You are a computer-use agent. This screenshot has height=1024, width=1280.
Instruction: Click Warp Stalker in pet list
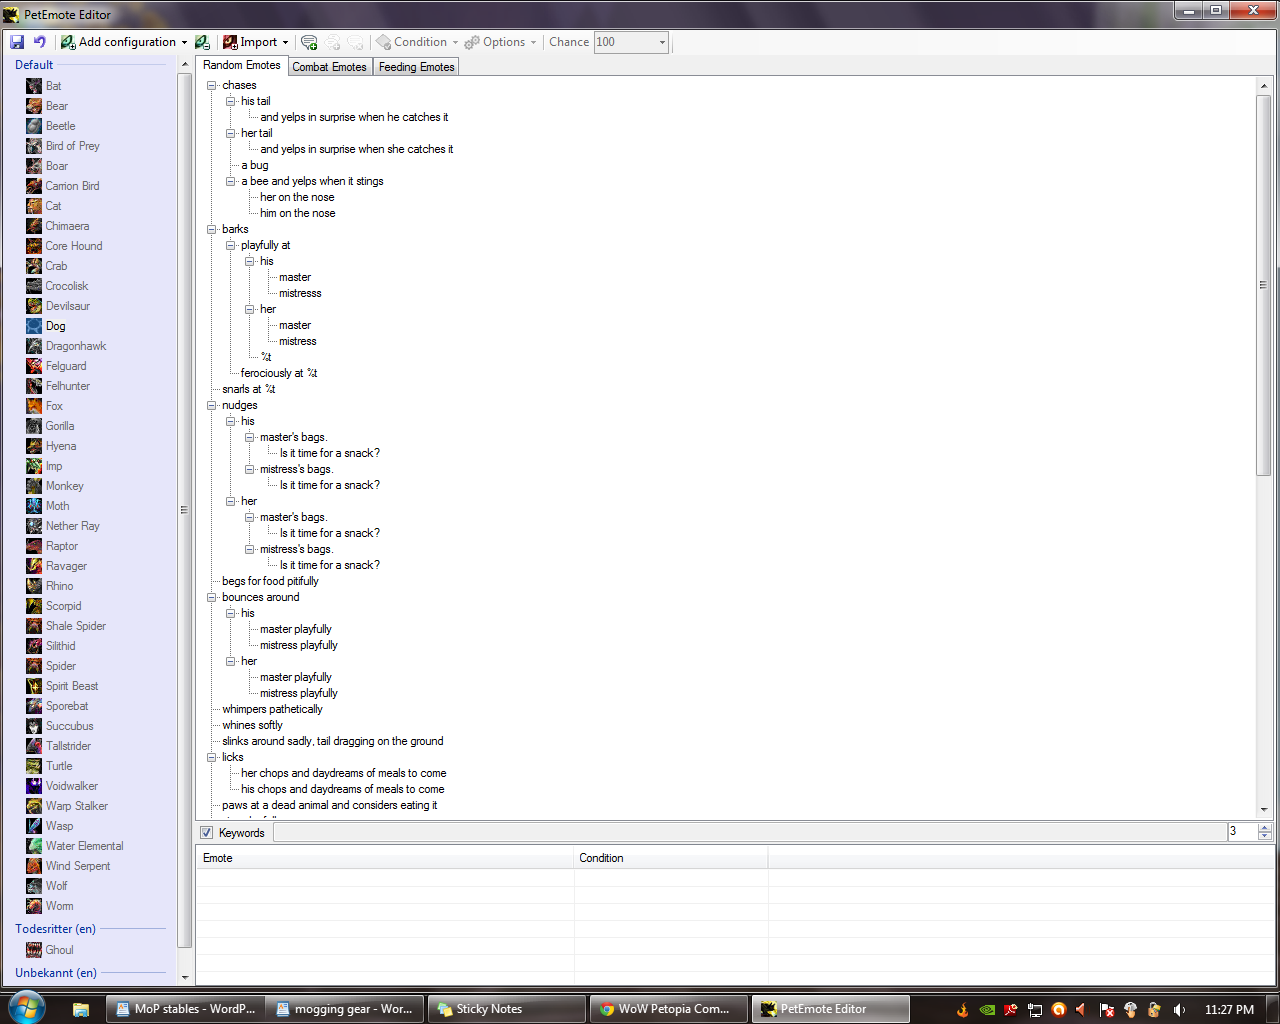pyautogui.click(x=76, y=806)
